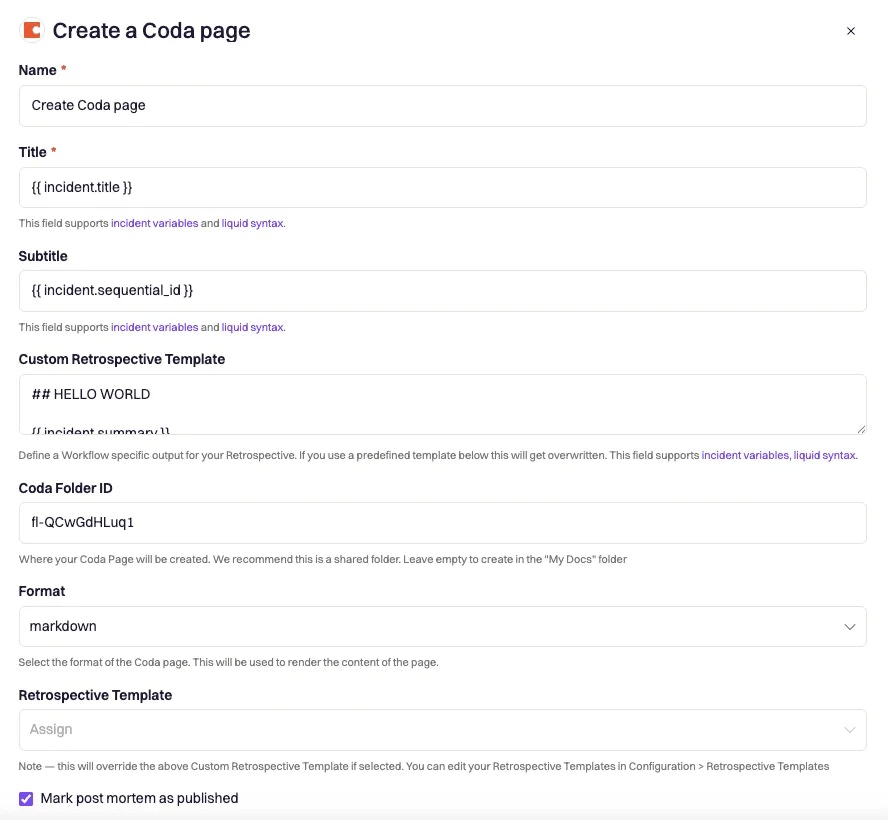This screenshot has height=820, width=888.
Task: Click the Subtitle label
Action: pos(43,256)
